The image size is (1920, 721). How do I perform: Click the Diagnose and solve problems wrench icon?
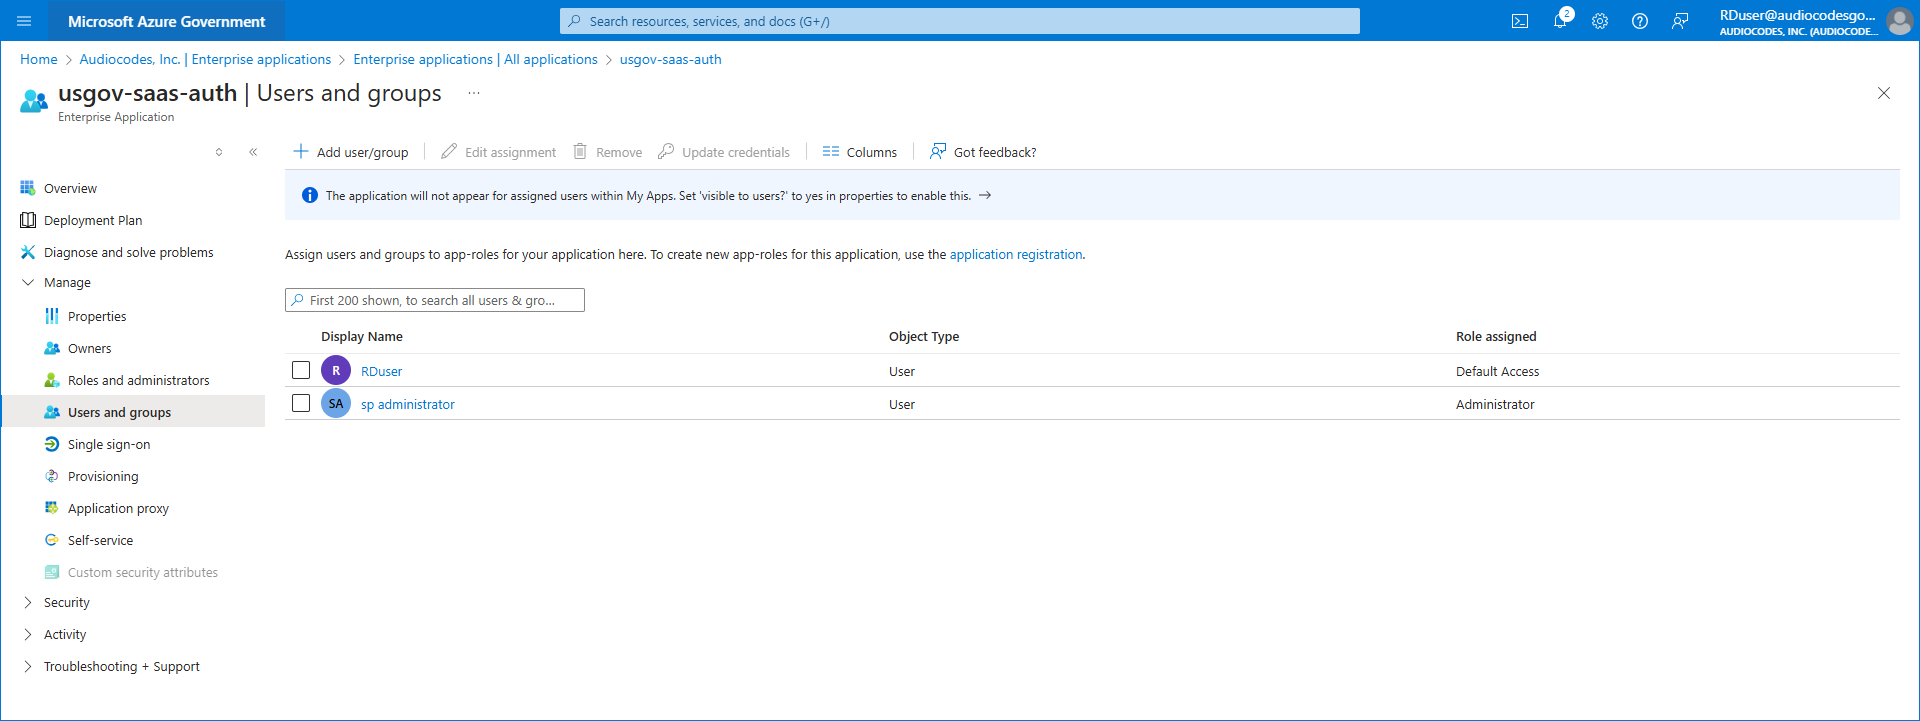(28, 252)
